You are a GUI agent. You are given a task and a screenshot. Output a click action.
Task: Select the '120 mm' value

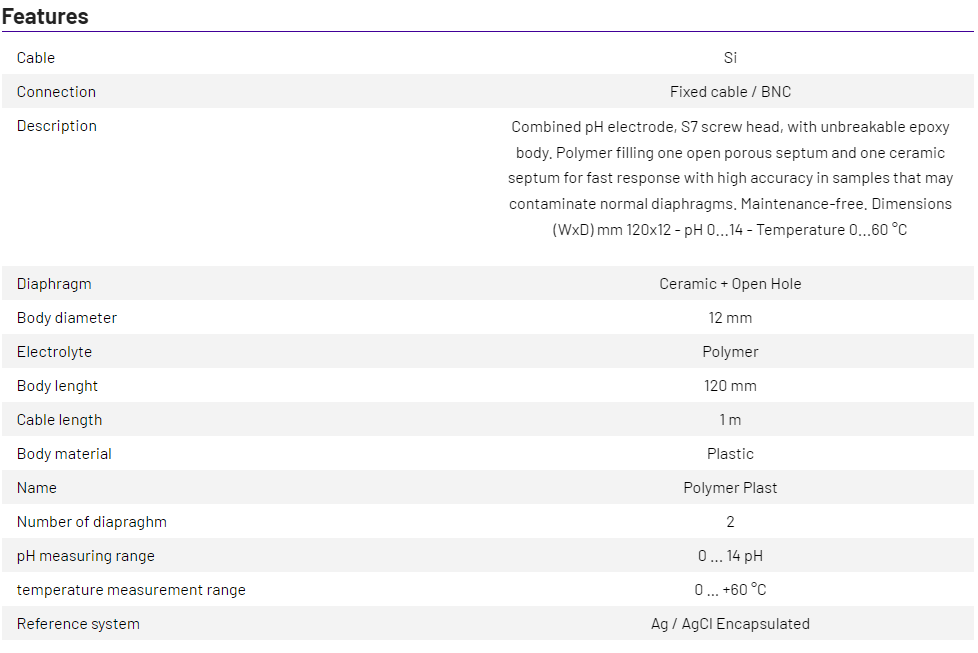(730, 386)
